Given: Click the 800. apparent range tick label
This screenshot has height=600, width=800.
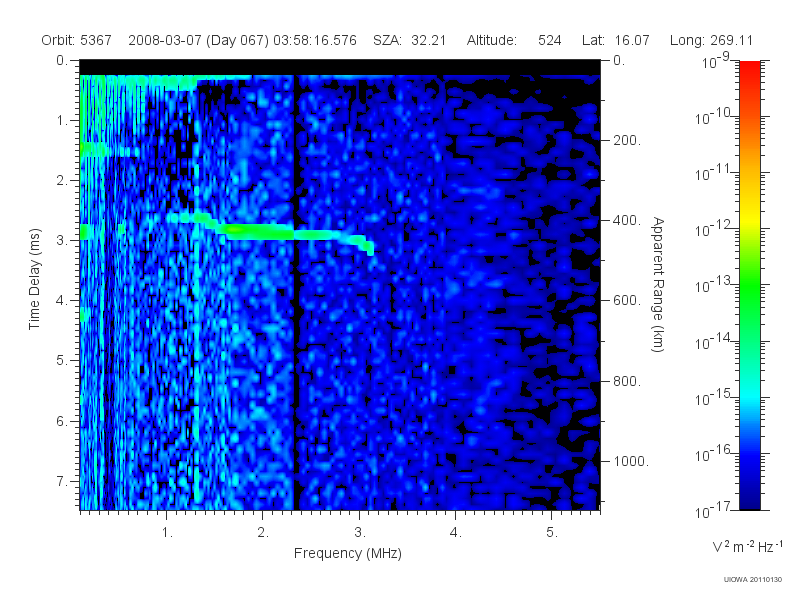Looking at the screenshot, I should 627,381.
